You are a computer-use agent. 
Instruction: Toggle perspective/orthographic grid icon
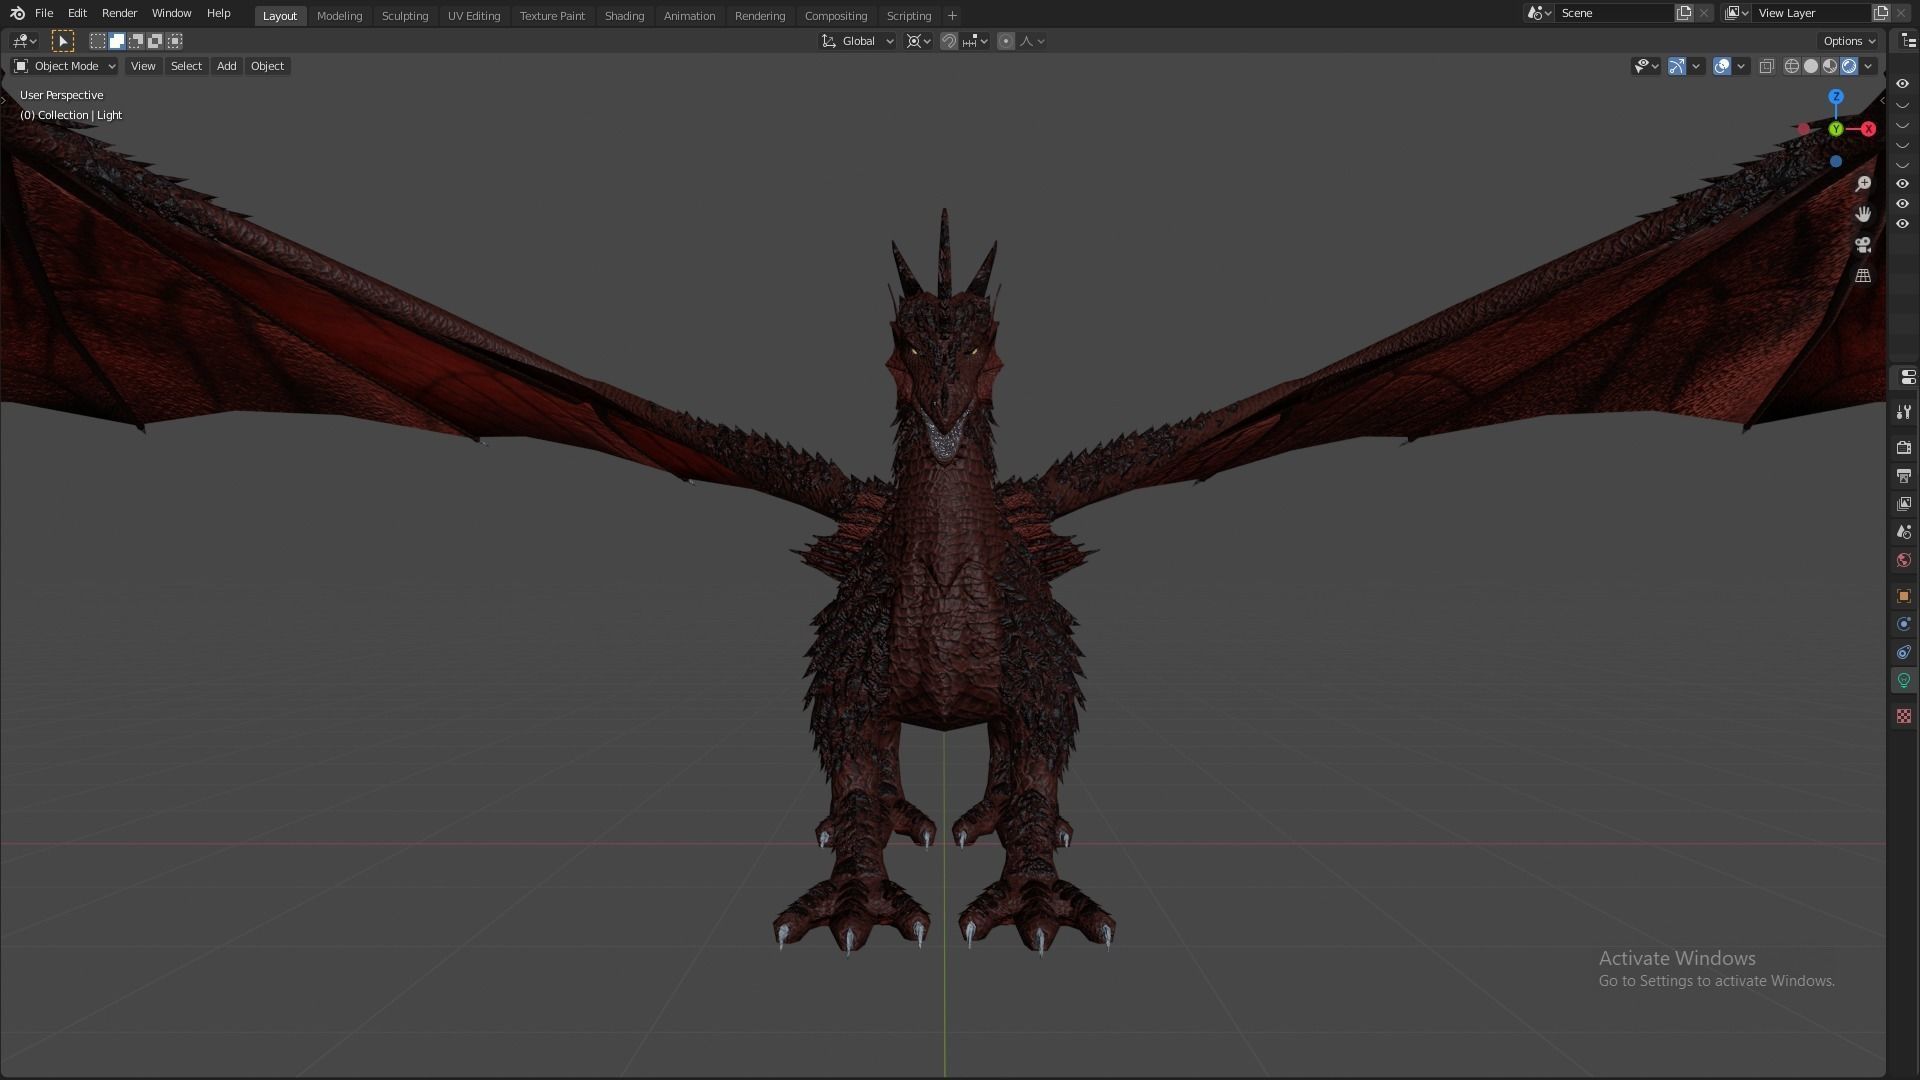pos(1863,275)
